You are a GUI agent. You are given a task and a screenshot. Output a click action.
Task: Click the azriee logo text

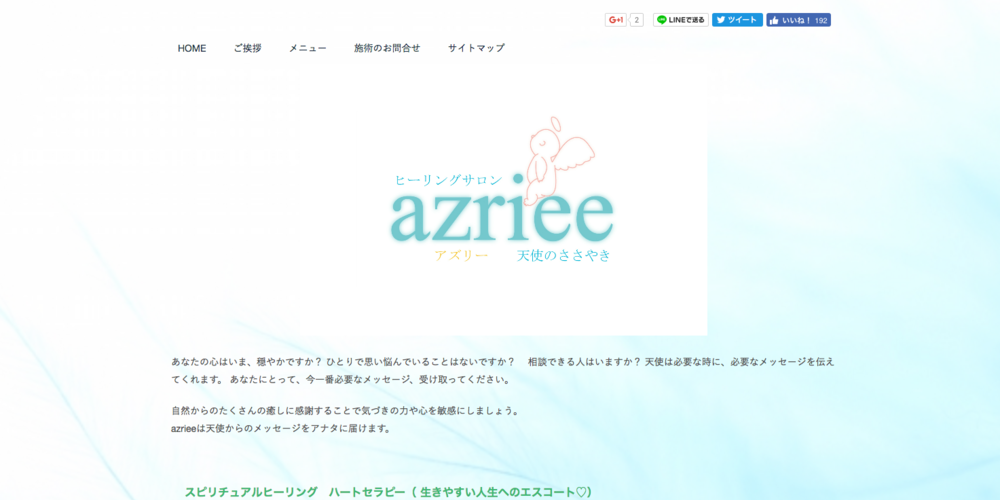(502, 216)
